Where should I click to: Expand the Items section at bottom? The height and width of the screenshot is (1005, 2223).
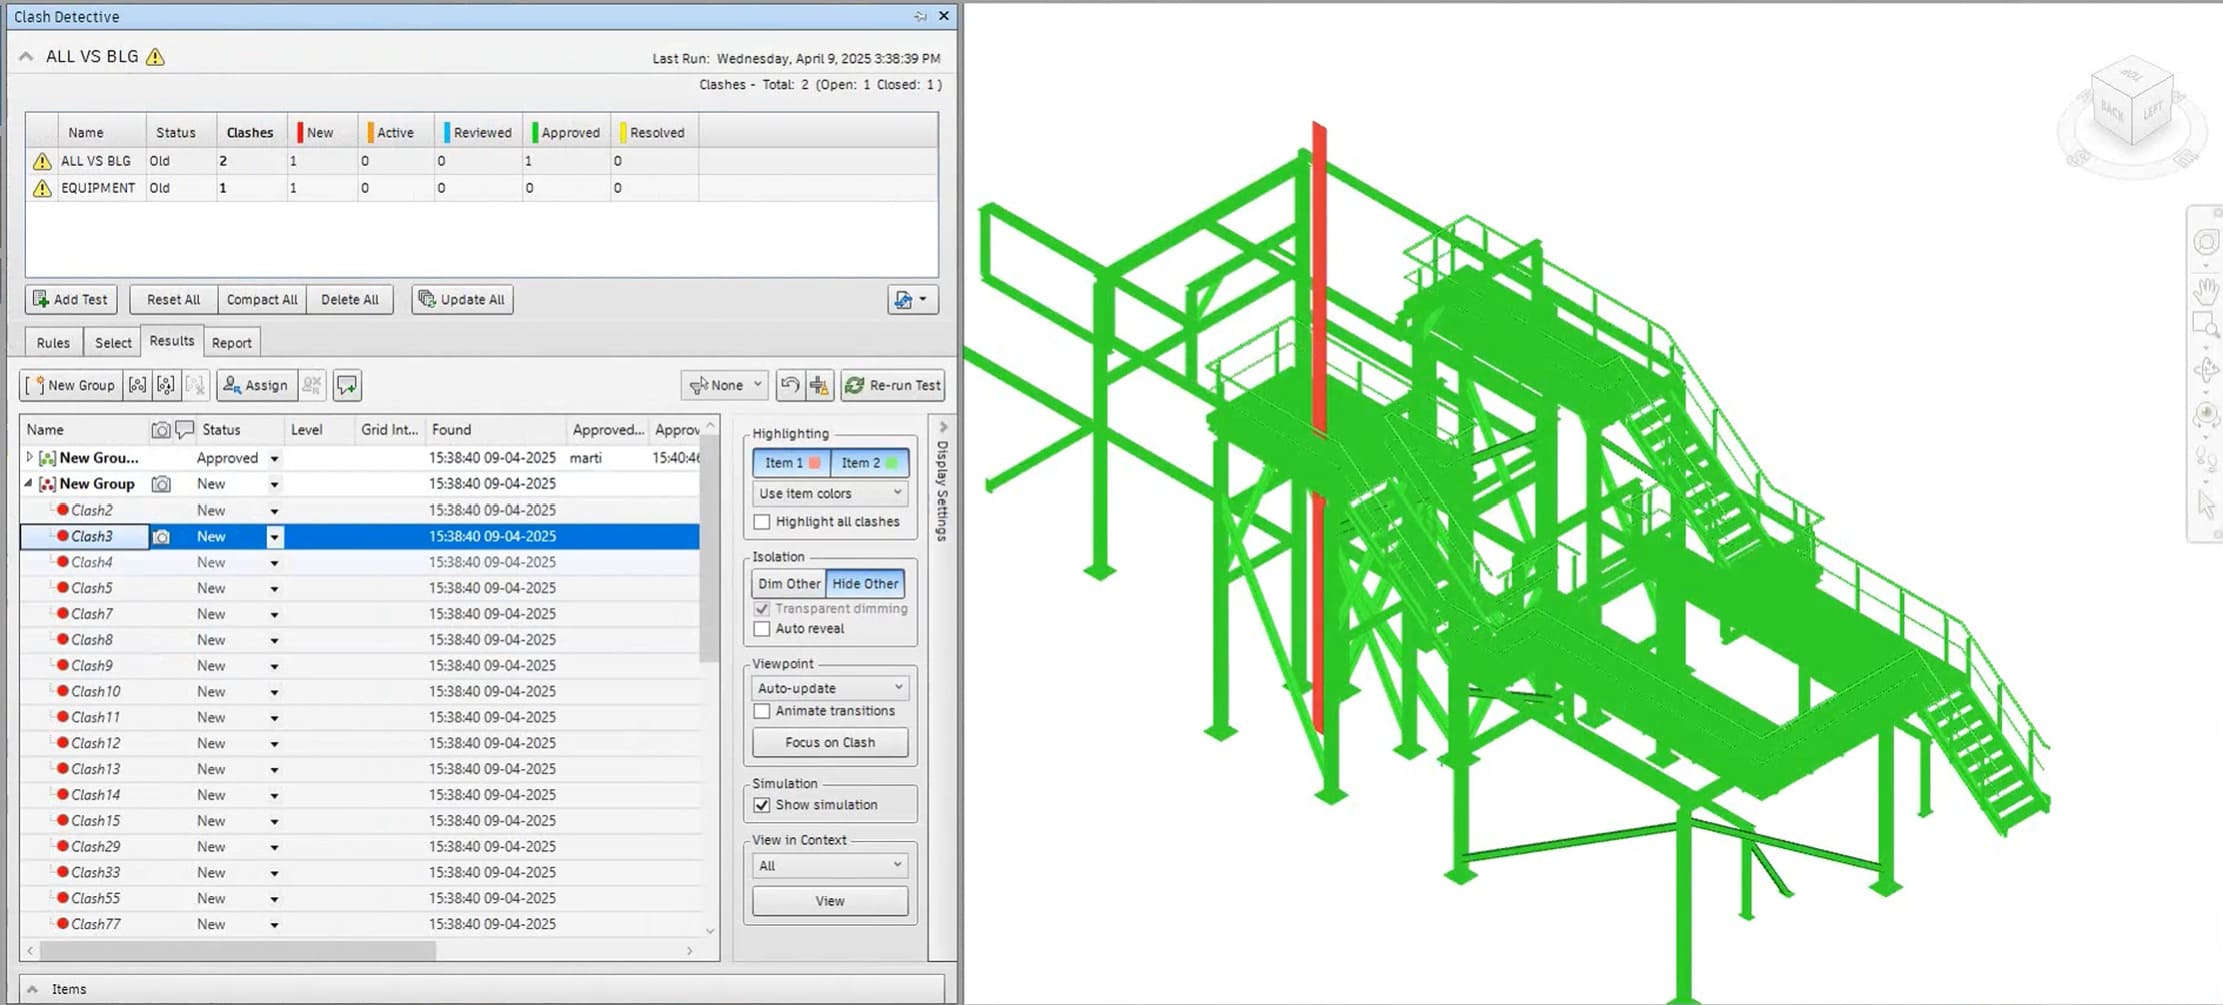[x=32, y=989]
